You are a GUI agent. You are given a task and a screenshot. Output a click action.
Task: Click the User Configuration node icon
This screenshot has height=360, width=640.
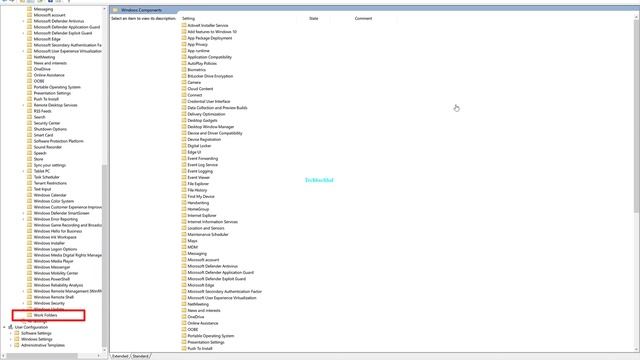tap(11, 327)
